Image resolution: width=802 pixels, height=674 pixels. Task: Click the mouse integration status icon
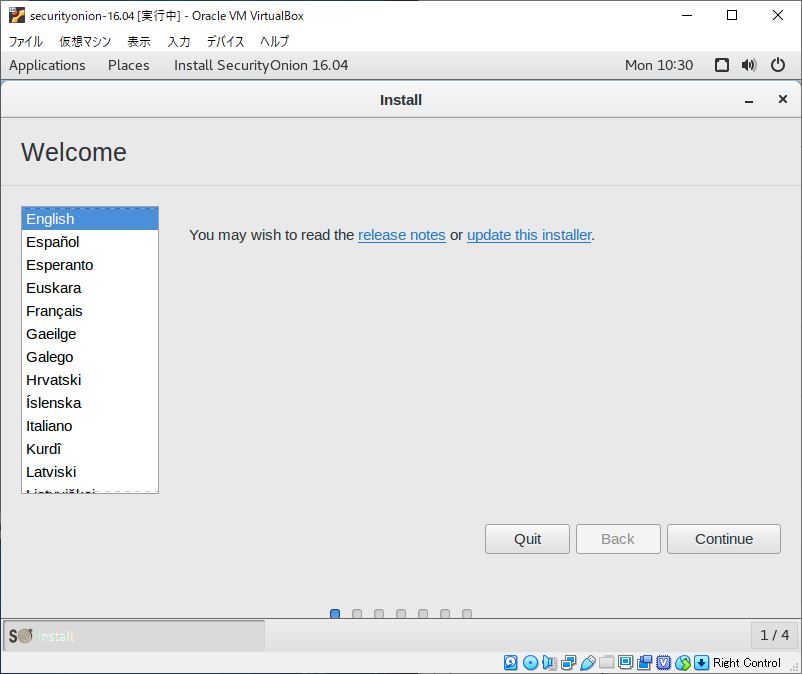[683, 663]
